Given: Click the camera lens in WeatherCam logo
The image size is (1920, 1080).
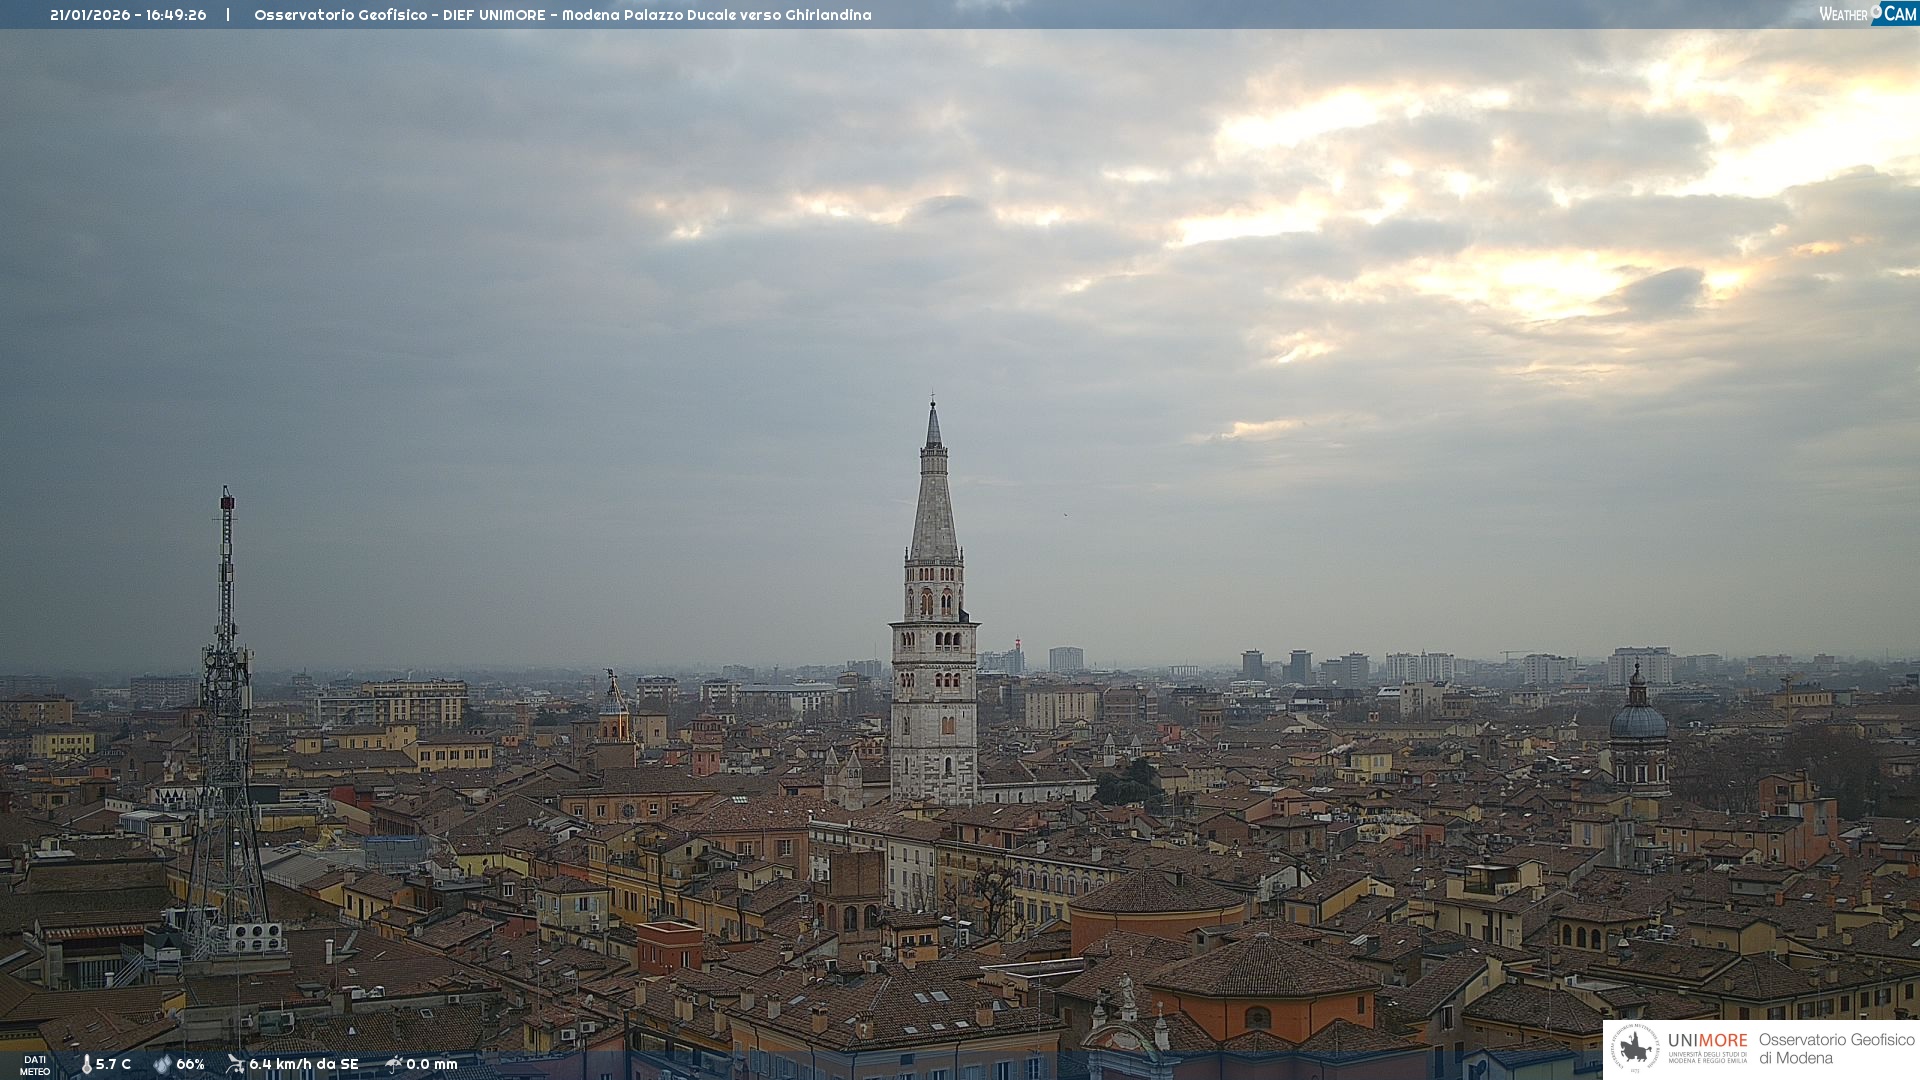Looking at the screenshot, I should pos(1876,11).
